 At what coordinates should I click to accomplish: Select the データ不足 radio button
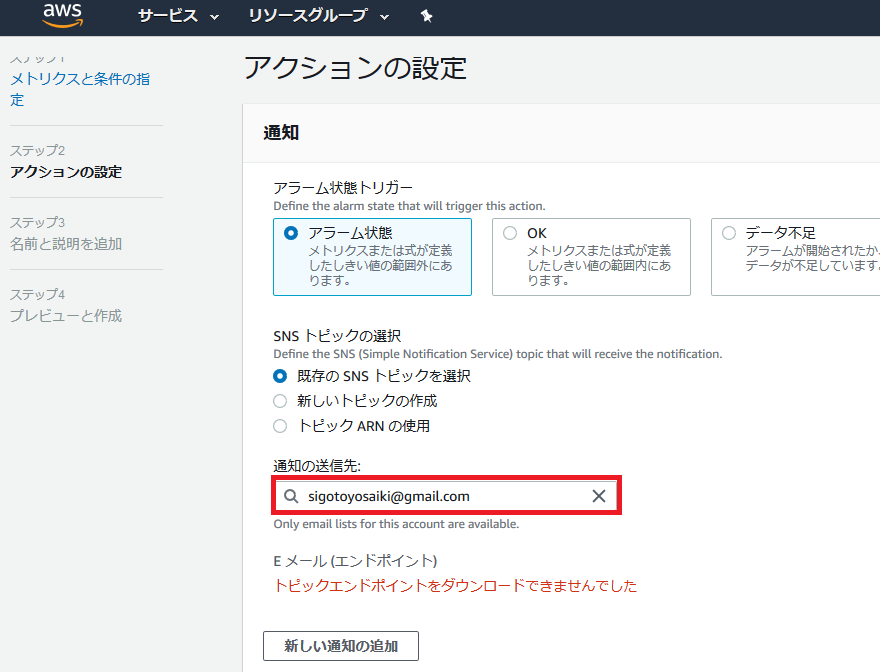[x=728, y=233]
